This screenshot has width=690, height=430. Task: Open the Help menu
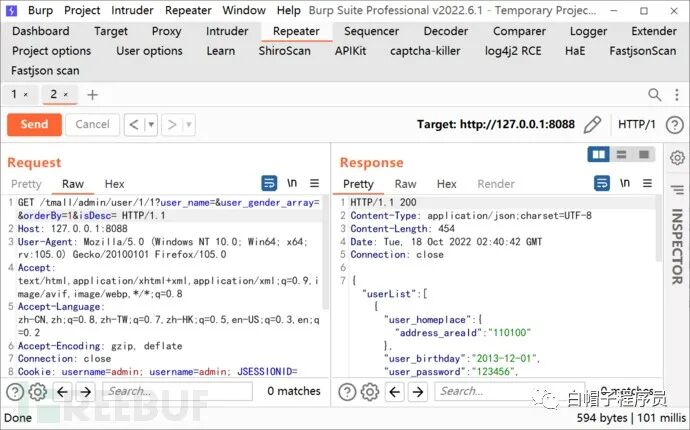click(289, 10)
